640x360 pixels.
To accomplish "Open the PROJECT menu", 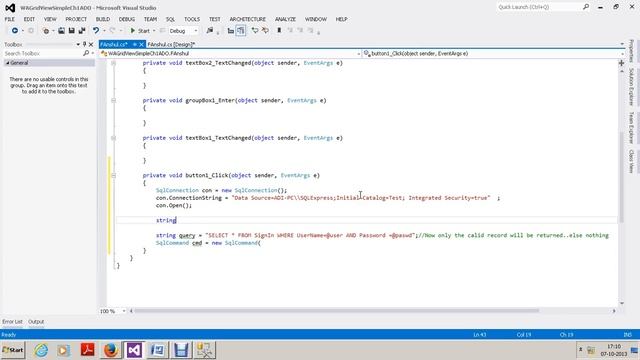I will [x=76, y=19].
